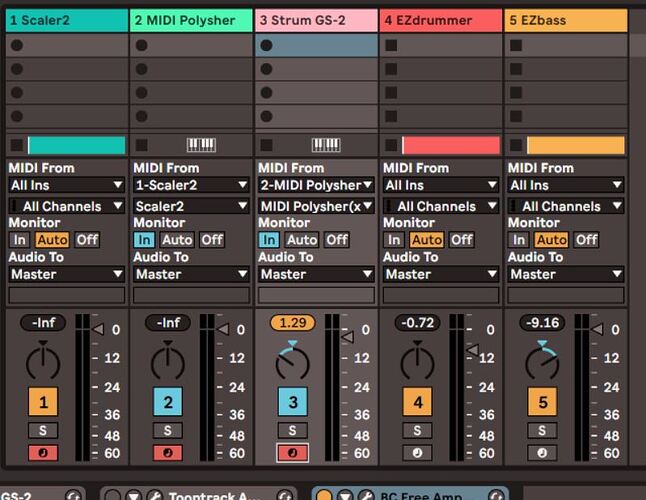Unfold the BC Free Amp device triangle
Screen dimensions: 646x500
[x=345, y=495]
